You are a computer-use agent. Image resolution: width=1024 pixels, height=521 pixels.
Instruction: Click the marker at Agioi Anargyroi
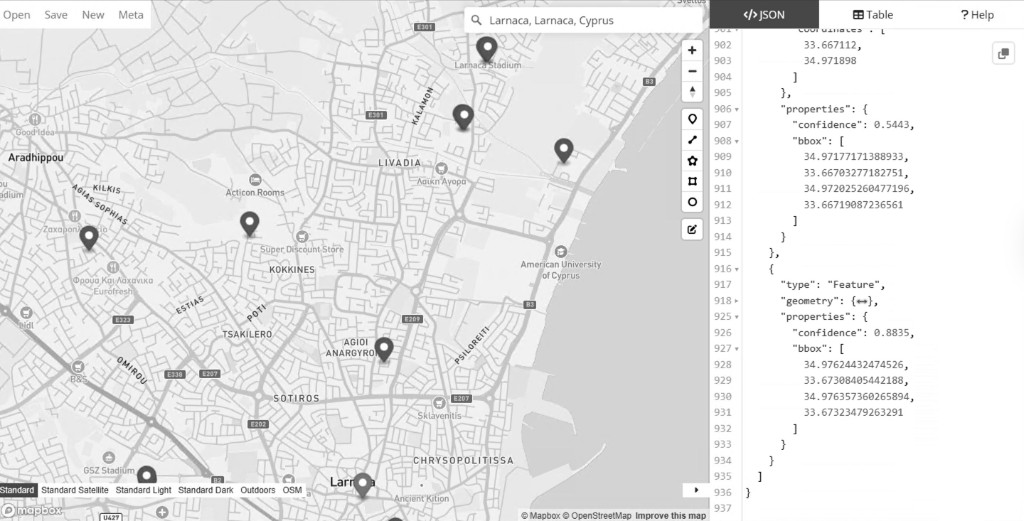click(384, 350)
